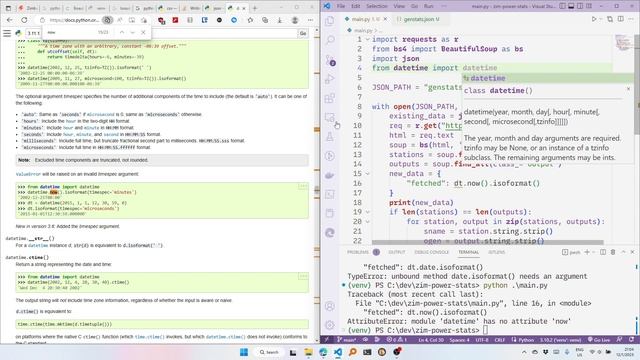Close the VS Code terminal panel
This screenshot has height=360, width=640.
click(632, 252)
